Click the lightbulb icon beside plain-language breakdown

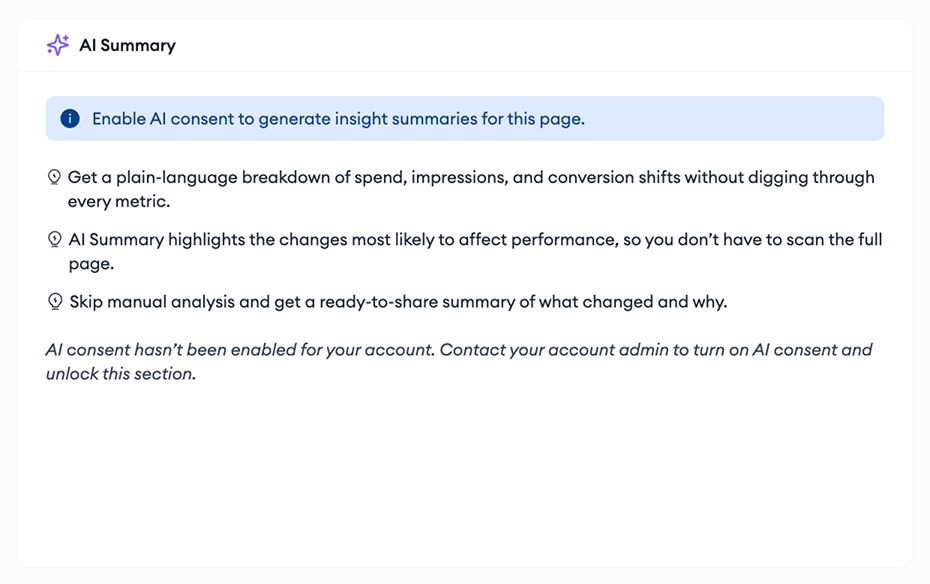[x=54, y=177]
